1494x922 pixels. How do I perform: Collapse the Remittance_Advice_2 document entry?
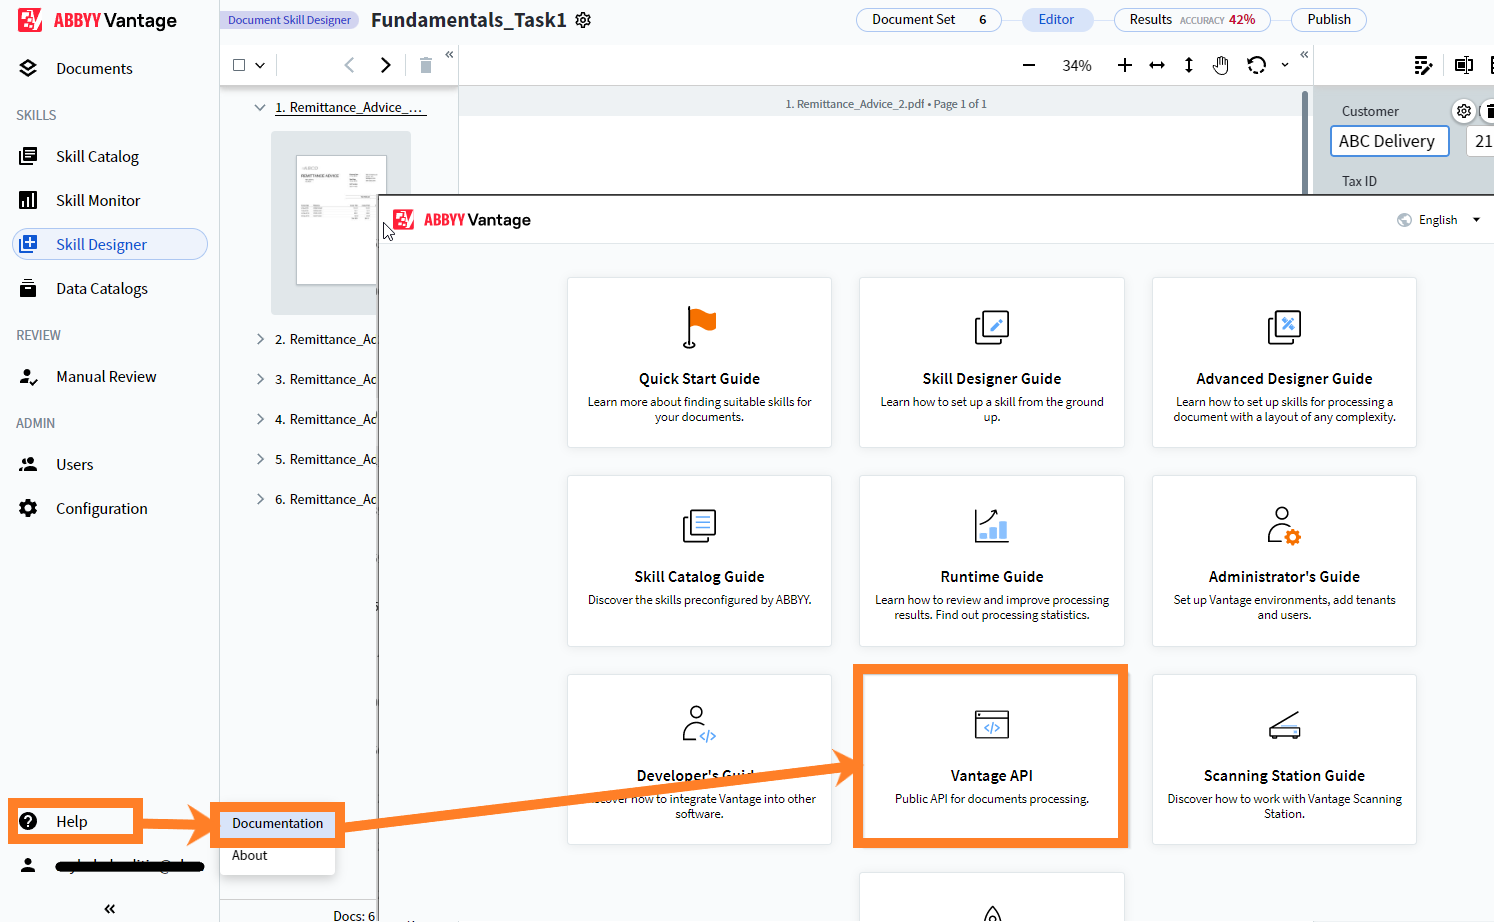tap(260, 108)
